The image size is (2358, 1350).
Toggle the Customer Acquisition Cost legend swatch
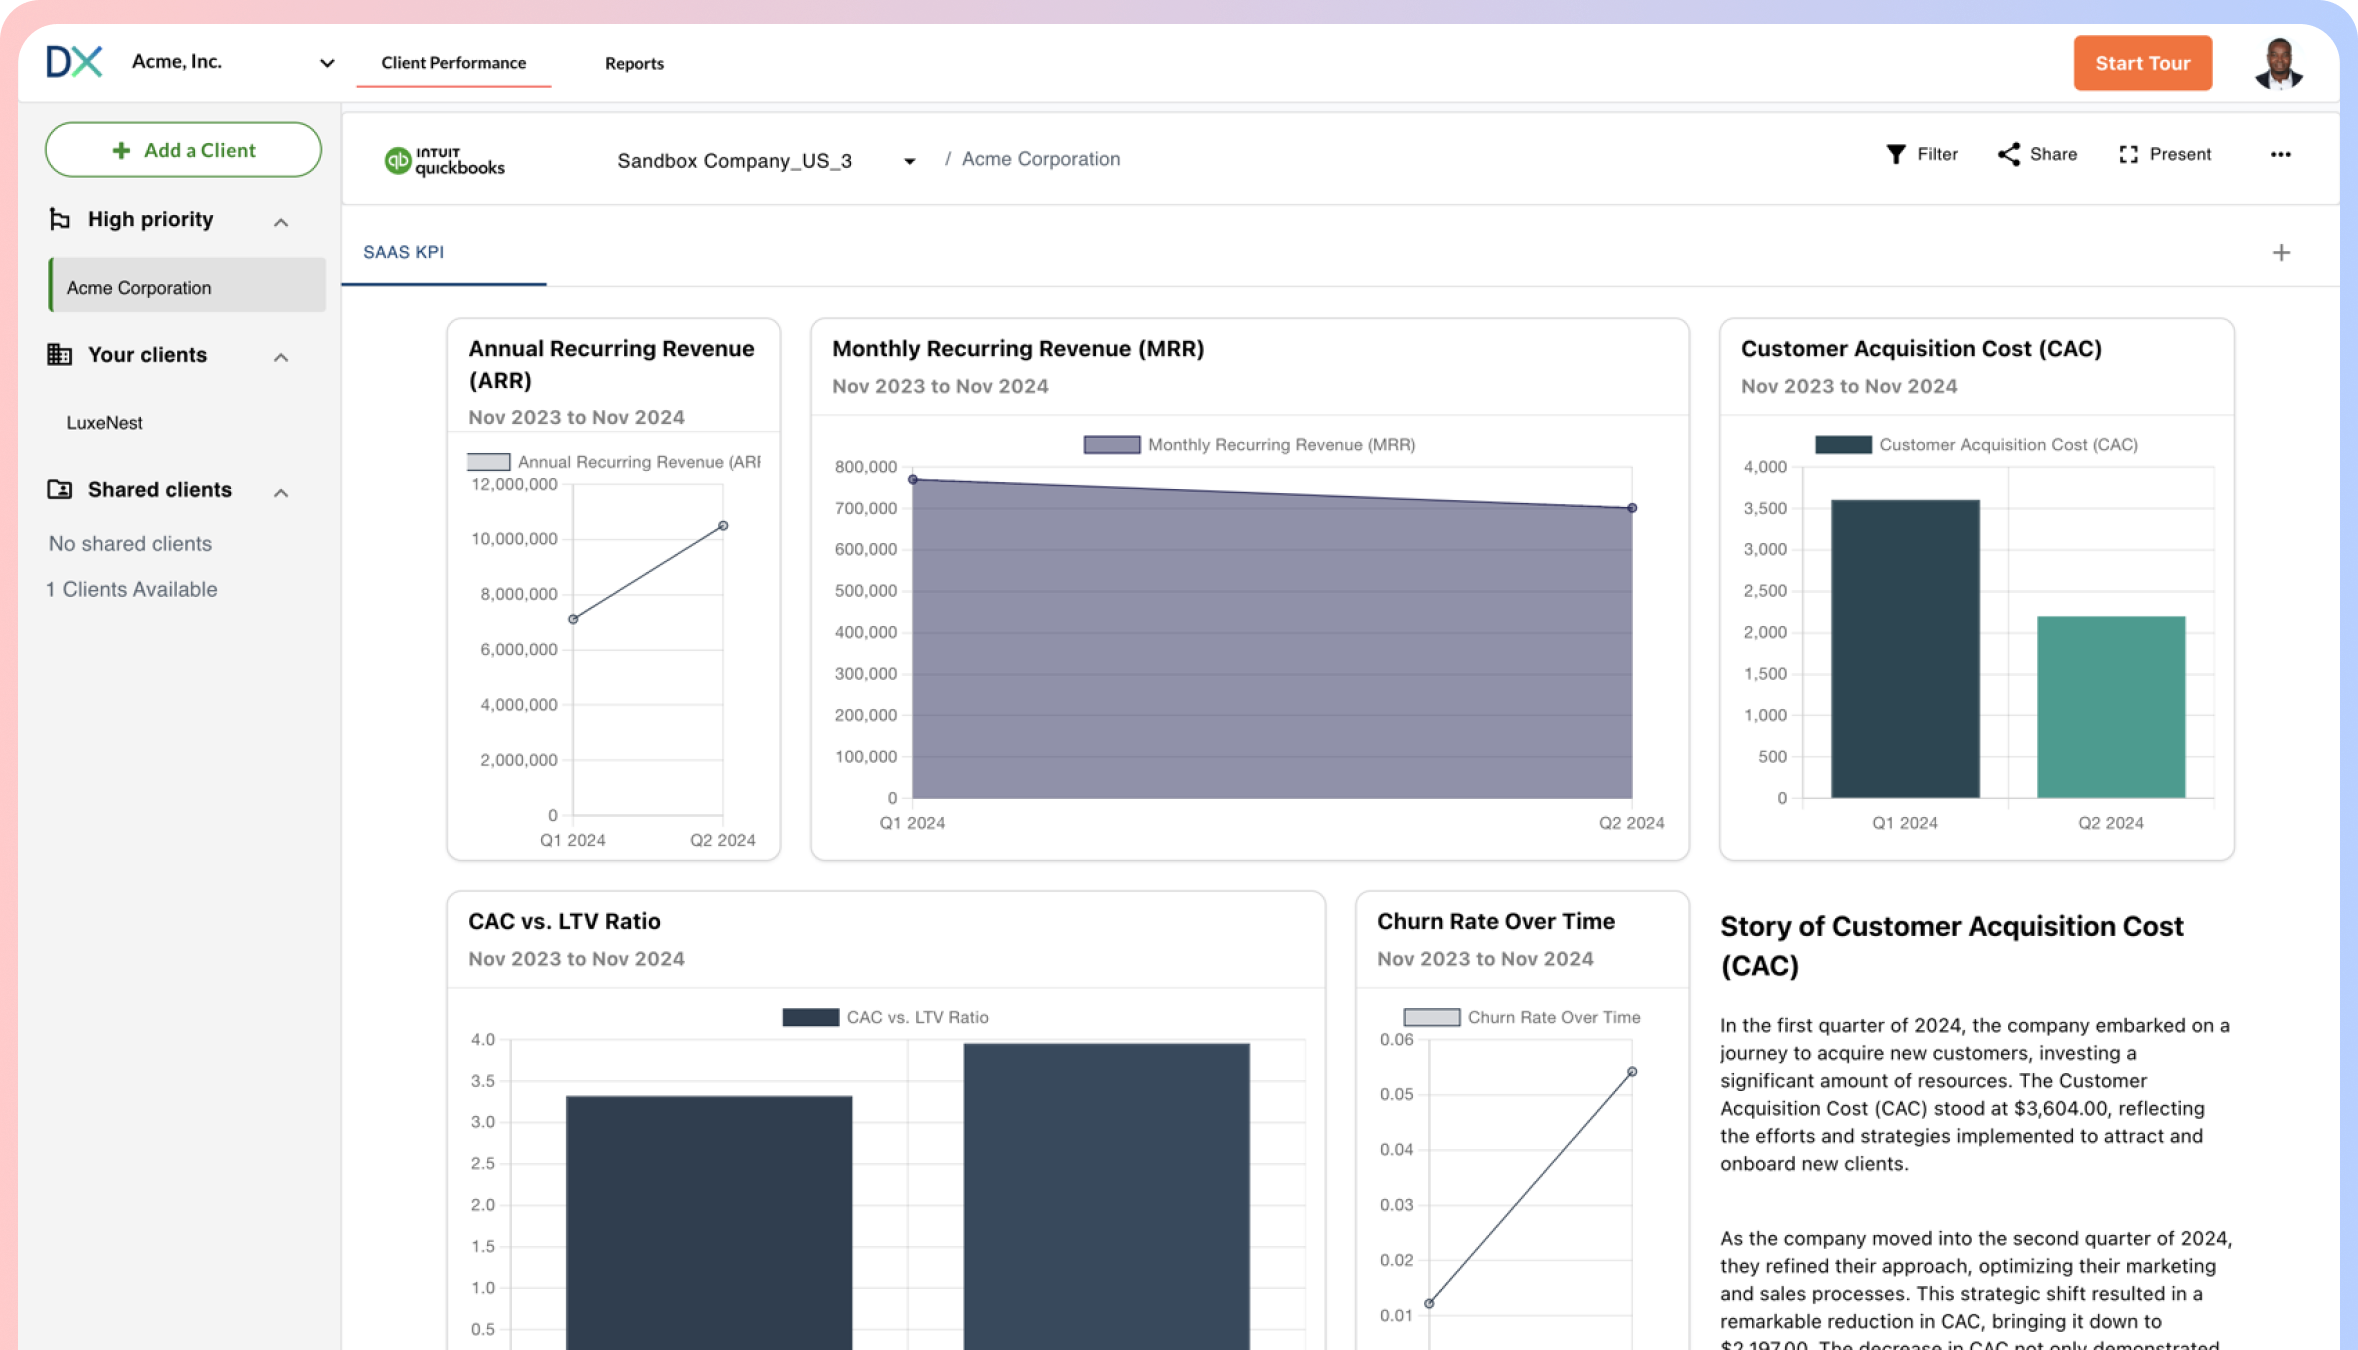1842,445
